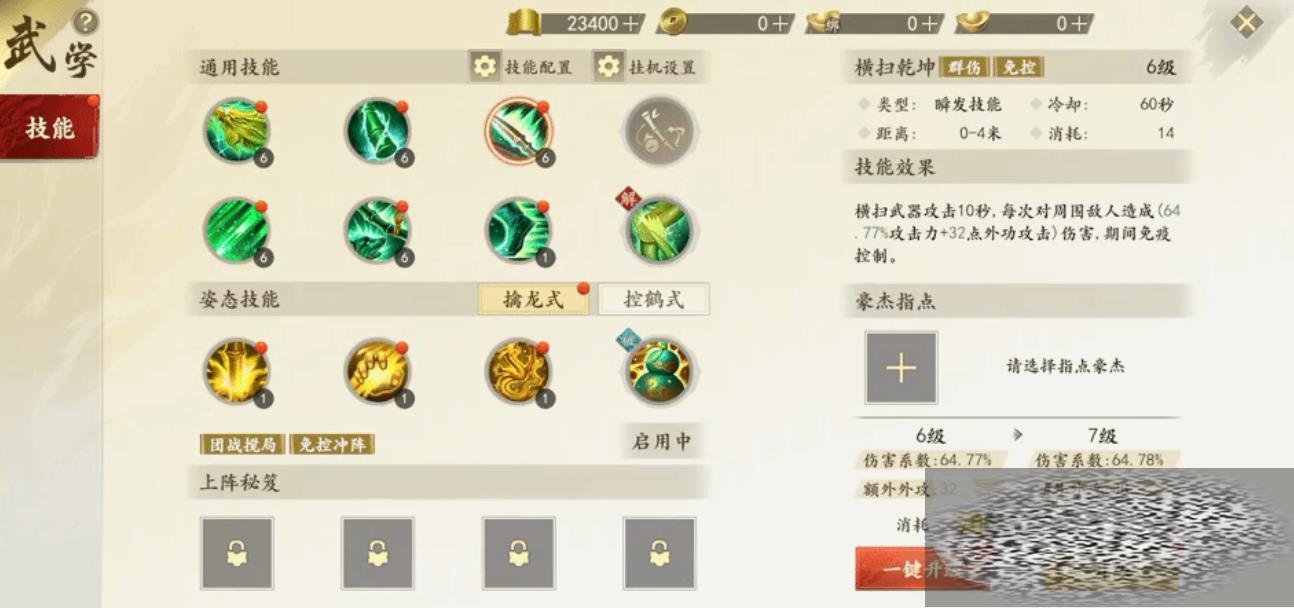Click the first locked 秘笈 slot

click(x=237, y=553)
